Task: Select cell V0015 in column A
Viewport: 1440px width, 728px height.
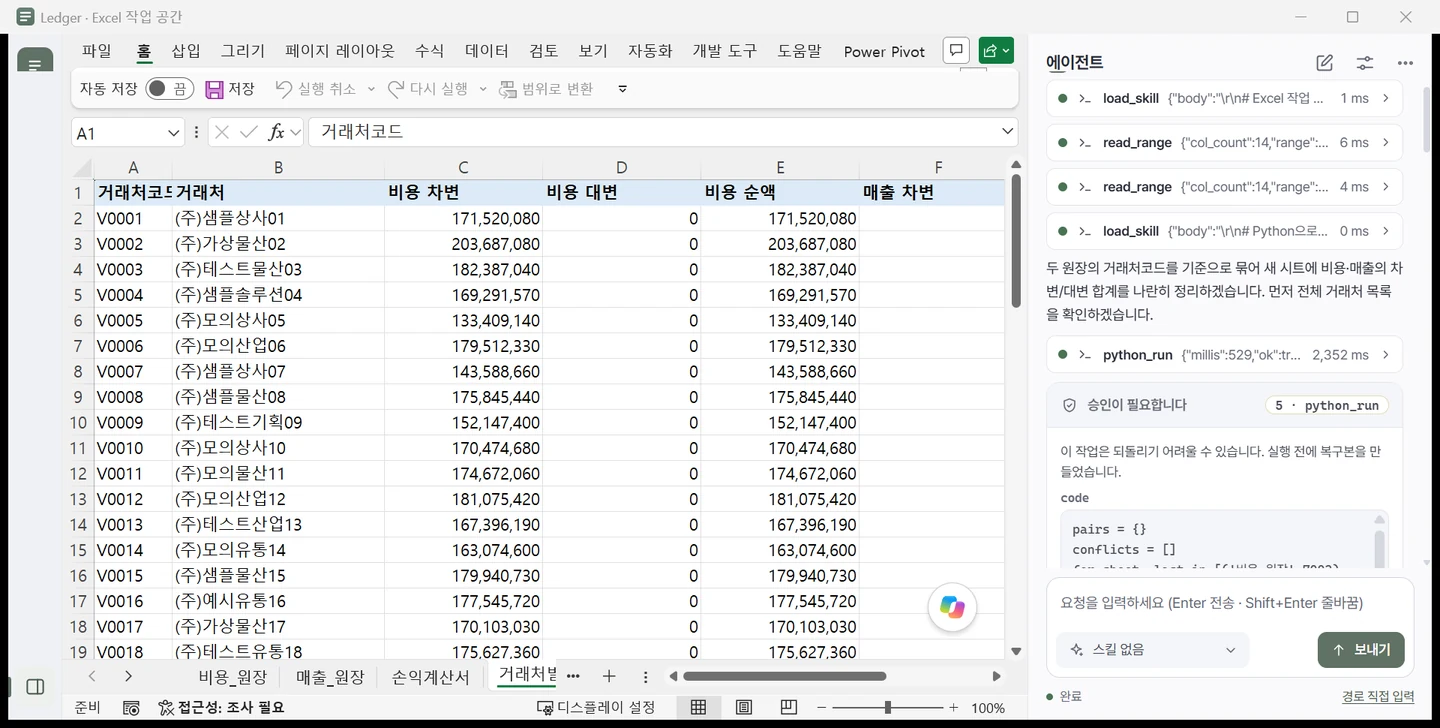Action: (133, 576)
